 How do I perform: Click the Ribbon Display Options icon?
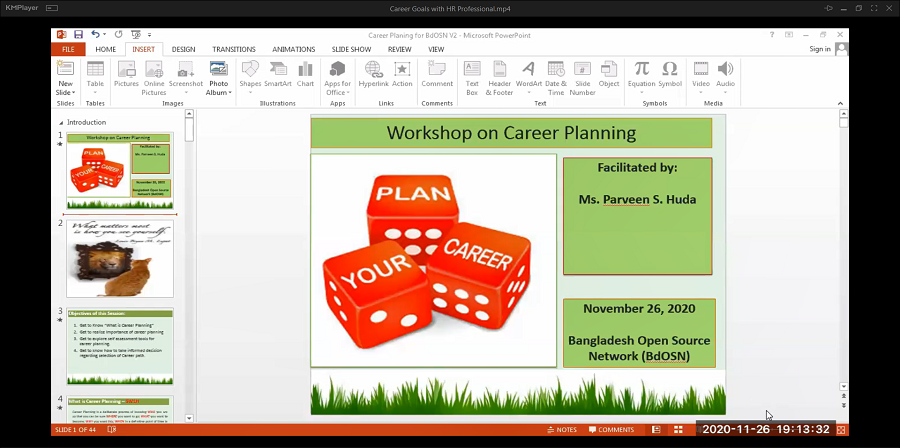[x=789, y=34]
